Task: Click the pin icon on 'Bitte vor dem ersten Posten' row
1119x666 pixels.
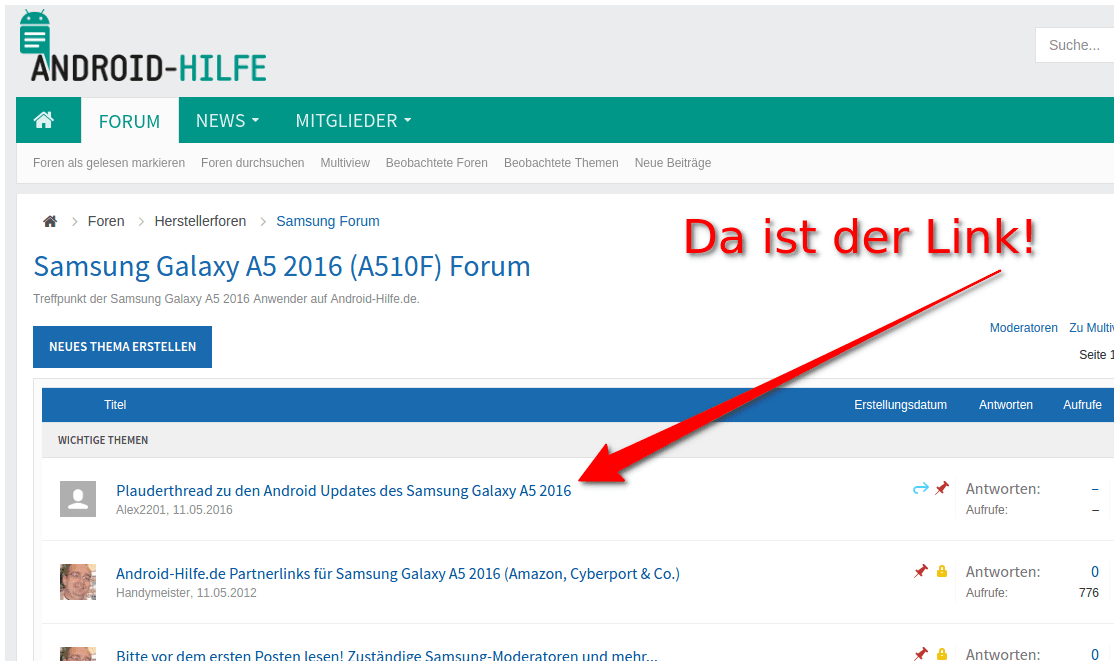Action: click(x=921, y=654)
